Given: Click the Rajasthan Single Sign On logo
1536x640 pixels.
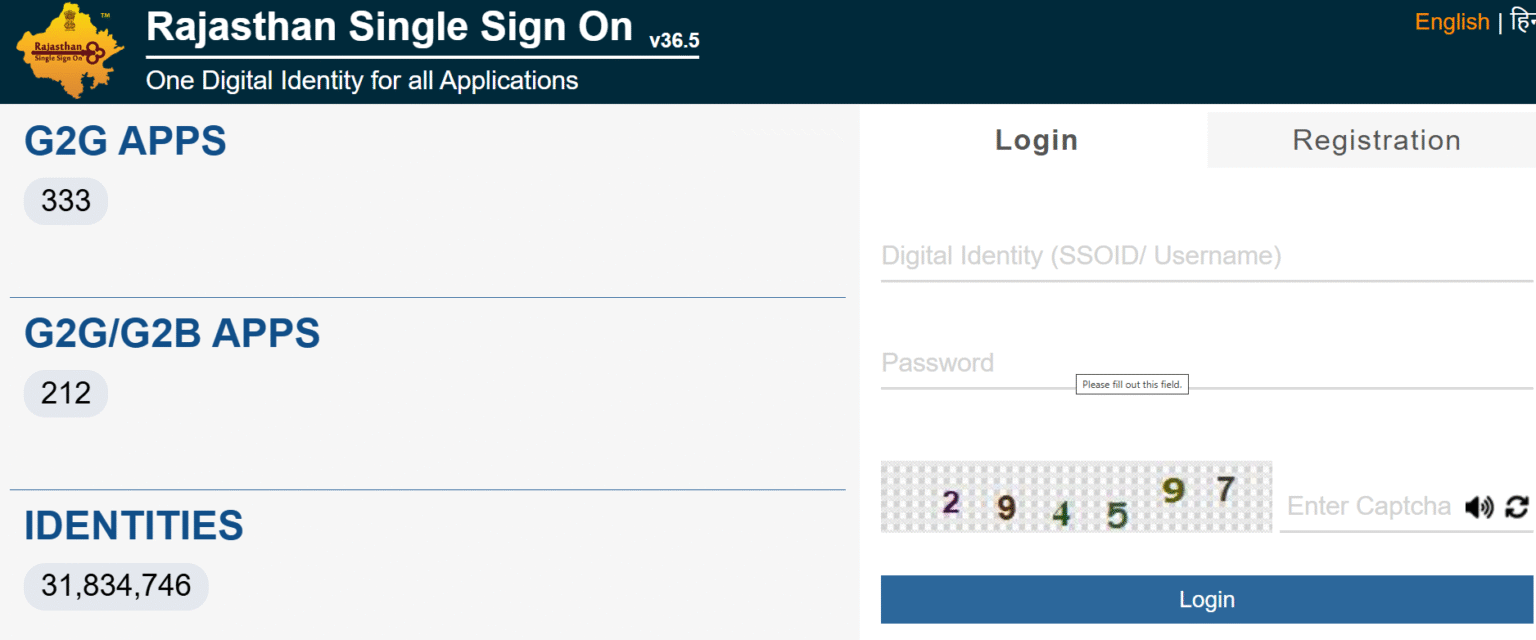Looking at the screenshot, I should coord(68,50).
